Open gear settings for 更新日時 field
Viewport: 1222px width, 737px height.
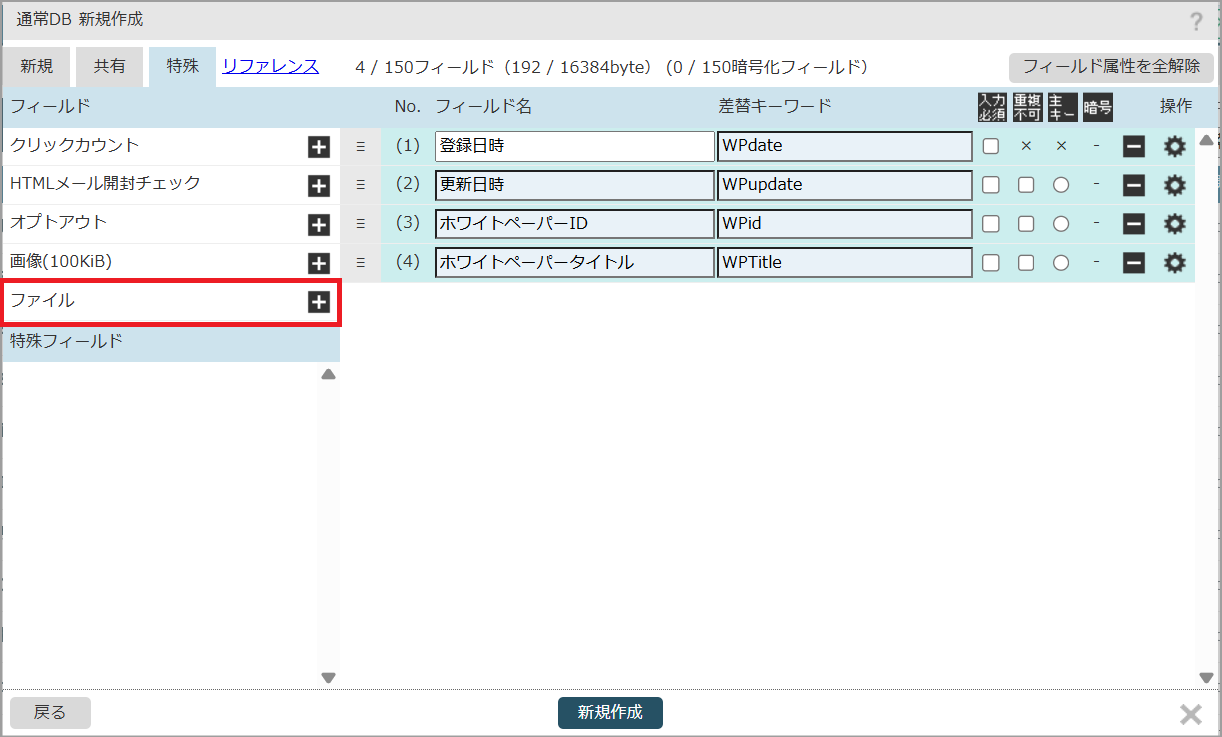click(1174, 185)
